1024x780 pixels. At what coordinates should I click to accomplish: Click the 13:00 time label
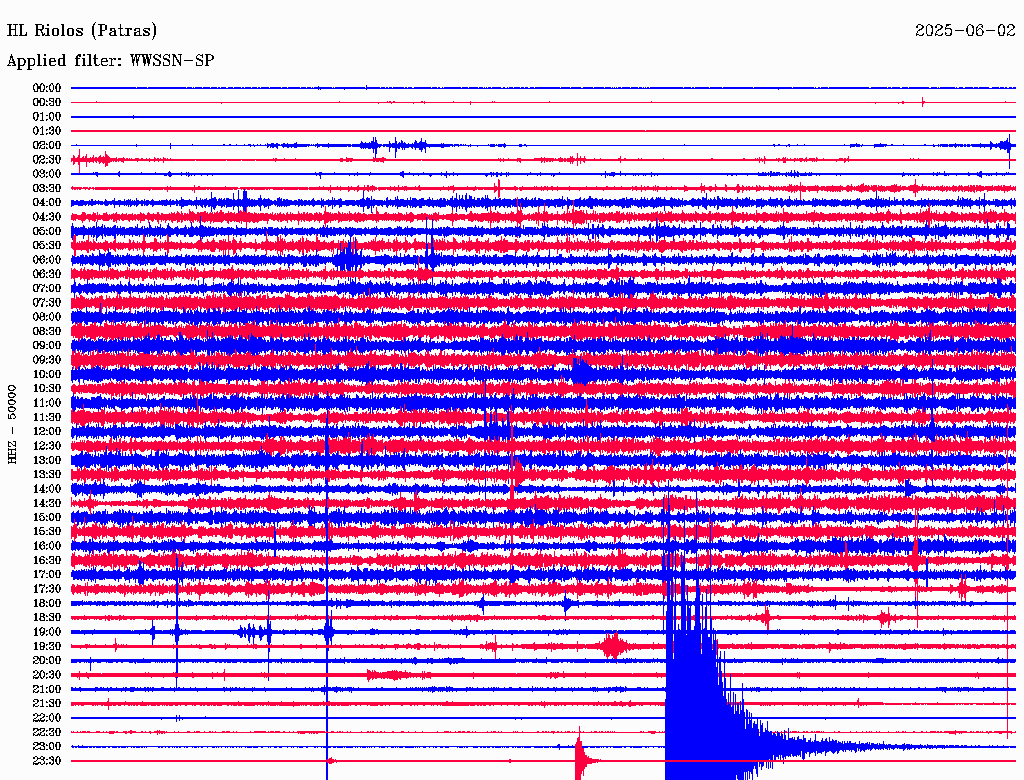[47, 460]
